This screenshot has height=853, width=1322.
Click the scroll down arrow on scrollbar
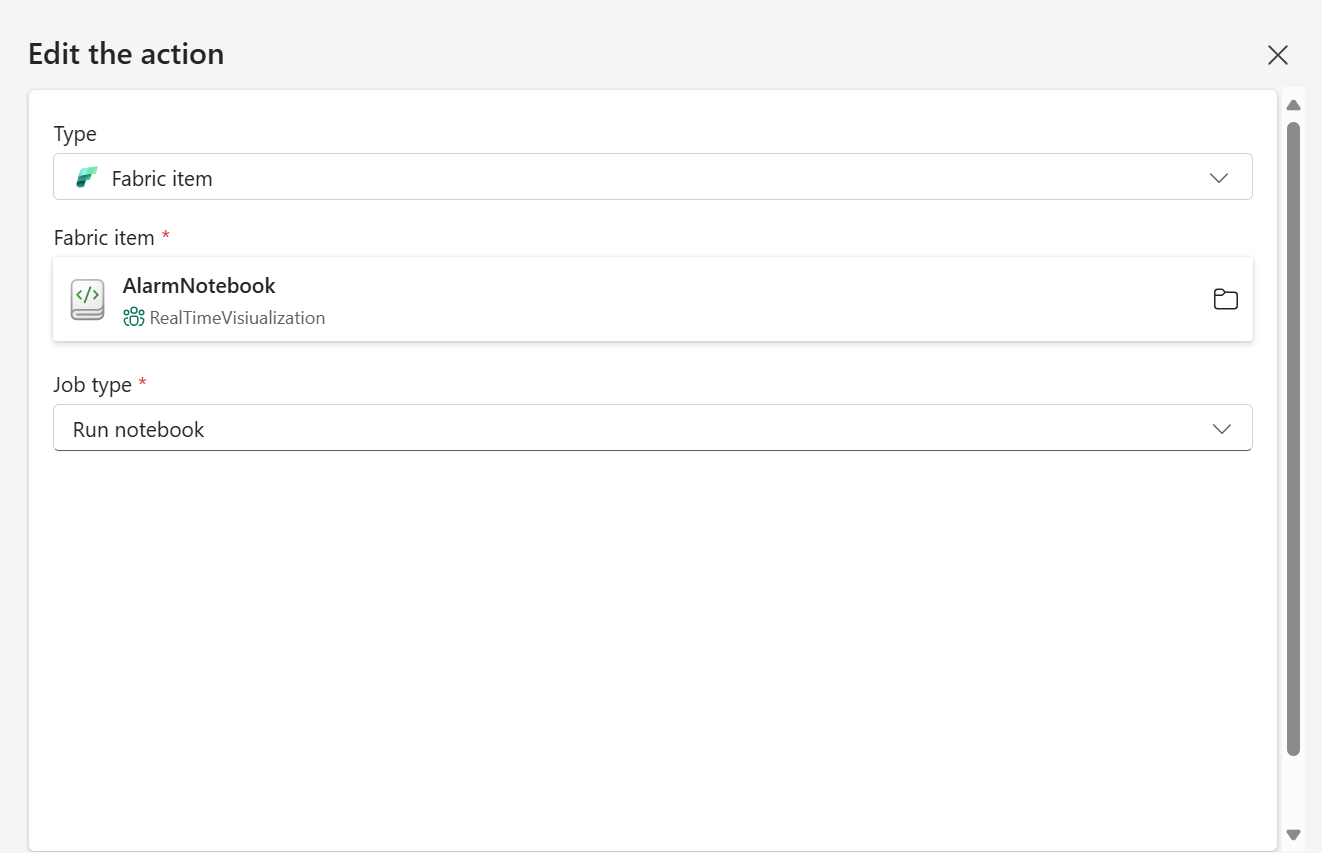pos(1293,834)
